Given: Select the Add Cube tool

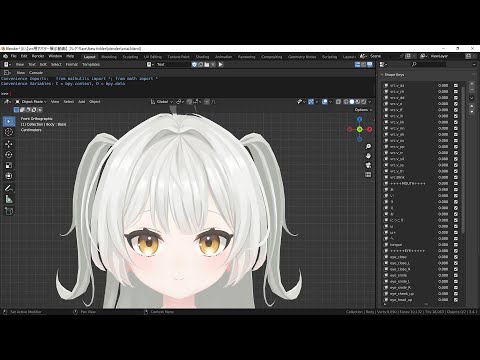Looking at the screenshot, I should (9, 211).
